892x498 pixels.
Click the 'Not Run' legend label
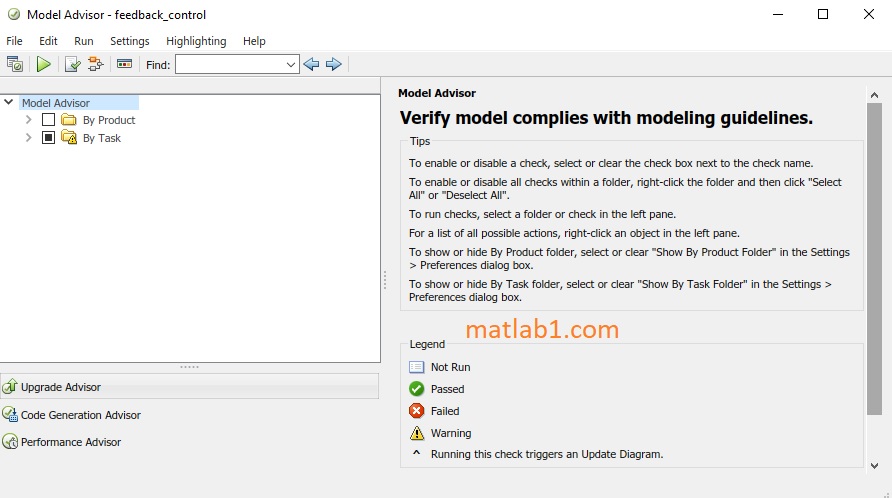pos(451,367)
